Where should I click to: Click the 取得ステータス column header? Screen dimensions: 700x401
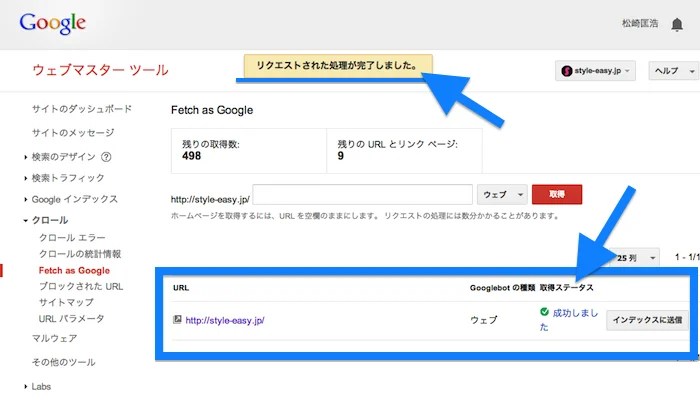click(567, 288)
